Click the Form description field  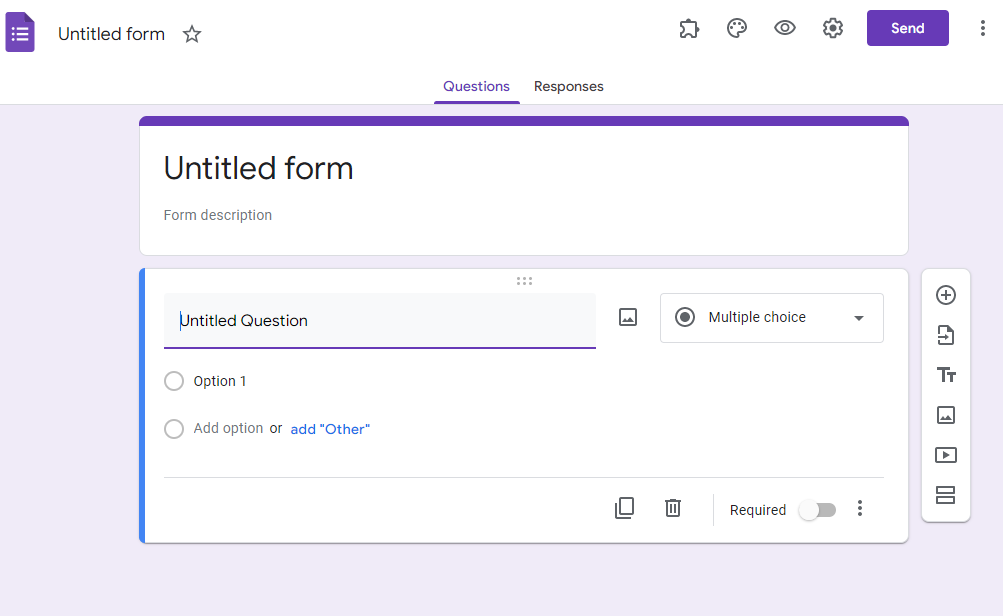point(217,215)
